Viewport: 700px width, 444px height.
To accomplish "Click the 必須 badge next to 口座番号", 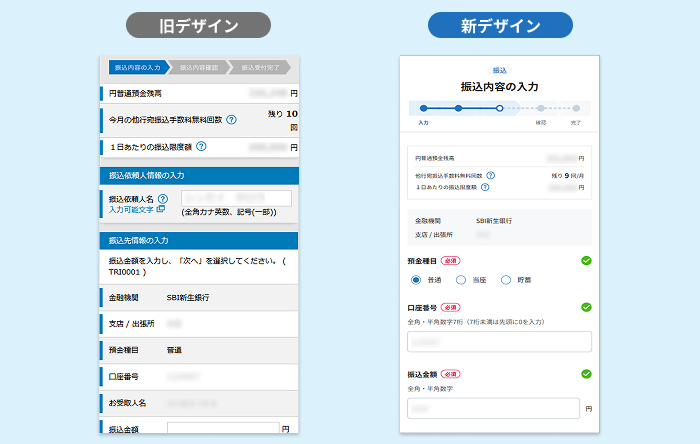I will [x=450, y=307].
